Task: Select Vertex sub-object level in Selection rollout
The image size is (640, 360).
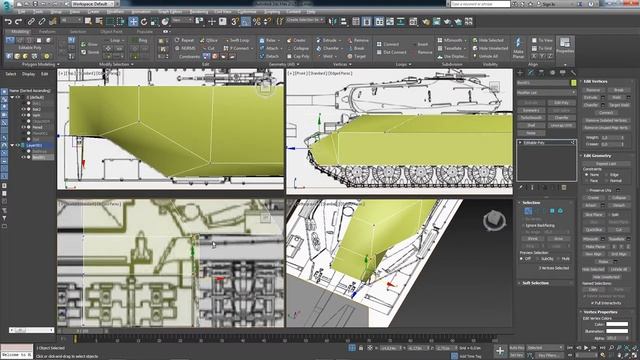Action: tap(528, 211)
